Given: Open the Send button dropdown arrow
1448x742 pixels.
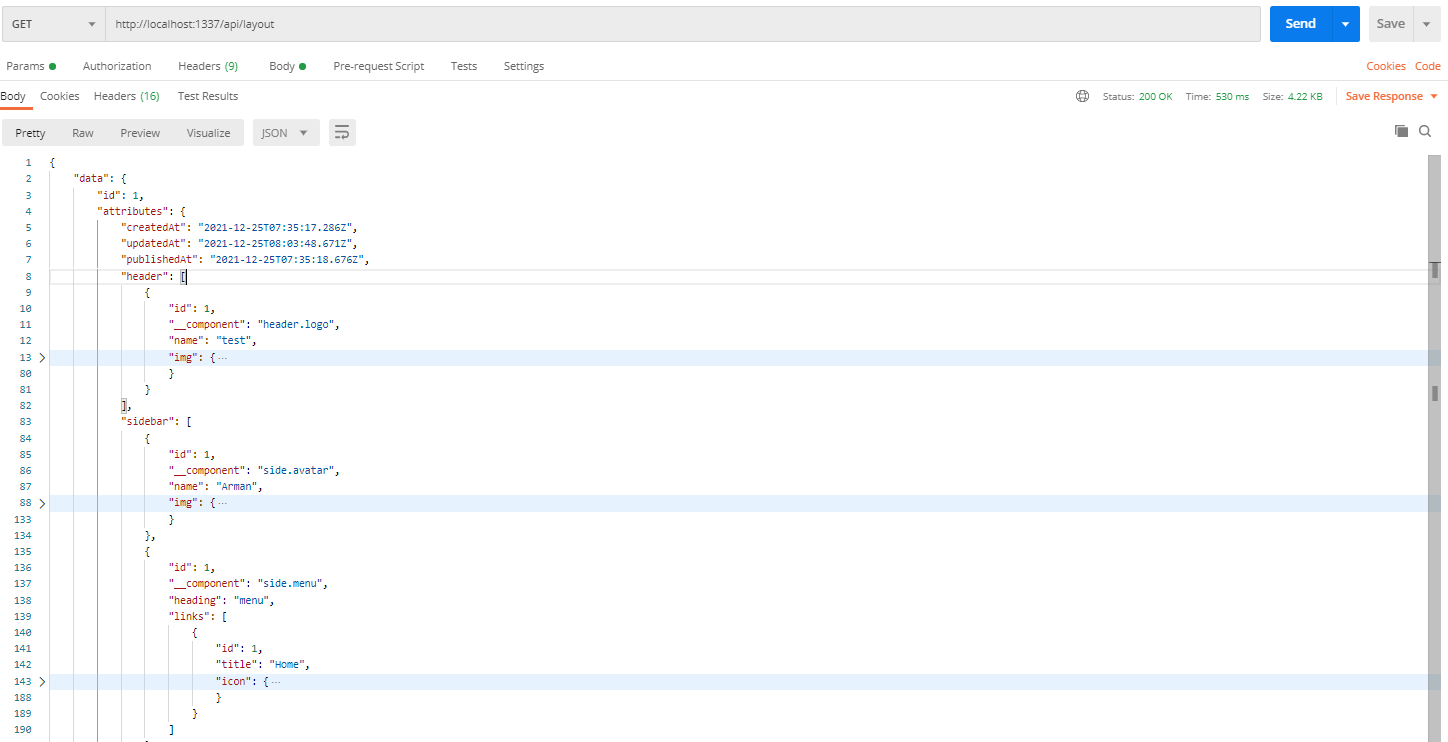Looking at the screenshot, I should coord(1344,23).
